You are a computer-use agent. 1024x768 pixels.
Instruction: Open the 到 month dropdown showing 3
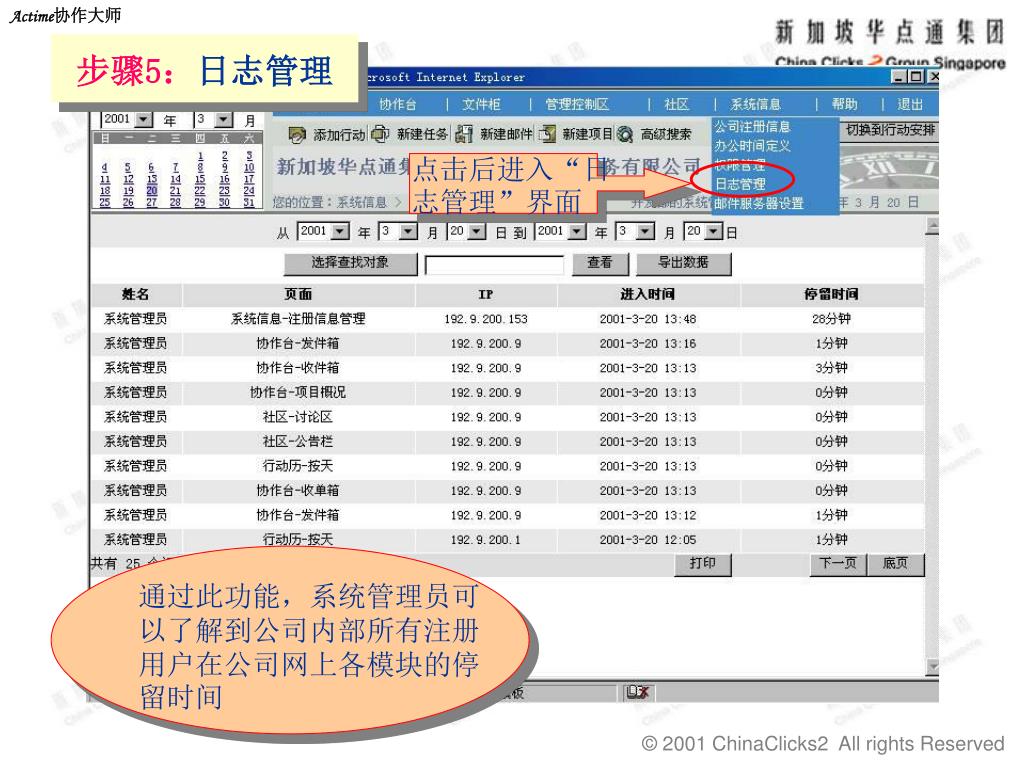[646, 232]
